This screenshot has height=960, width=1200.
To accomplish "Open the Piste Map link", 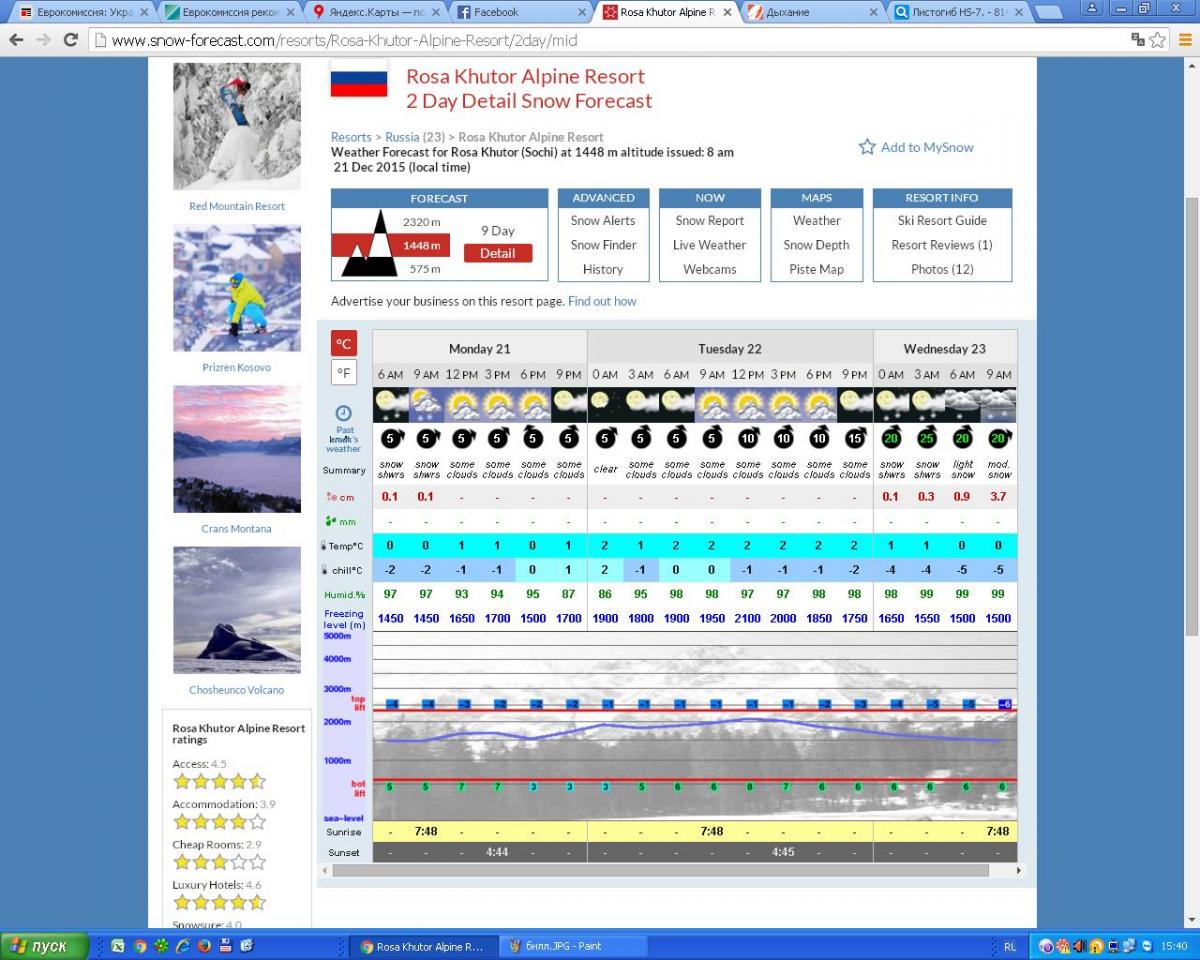I will click(x=816, y=269).
